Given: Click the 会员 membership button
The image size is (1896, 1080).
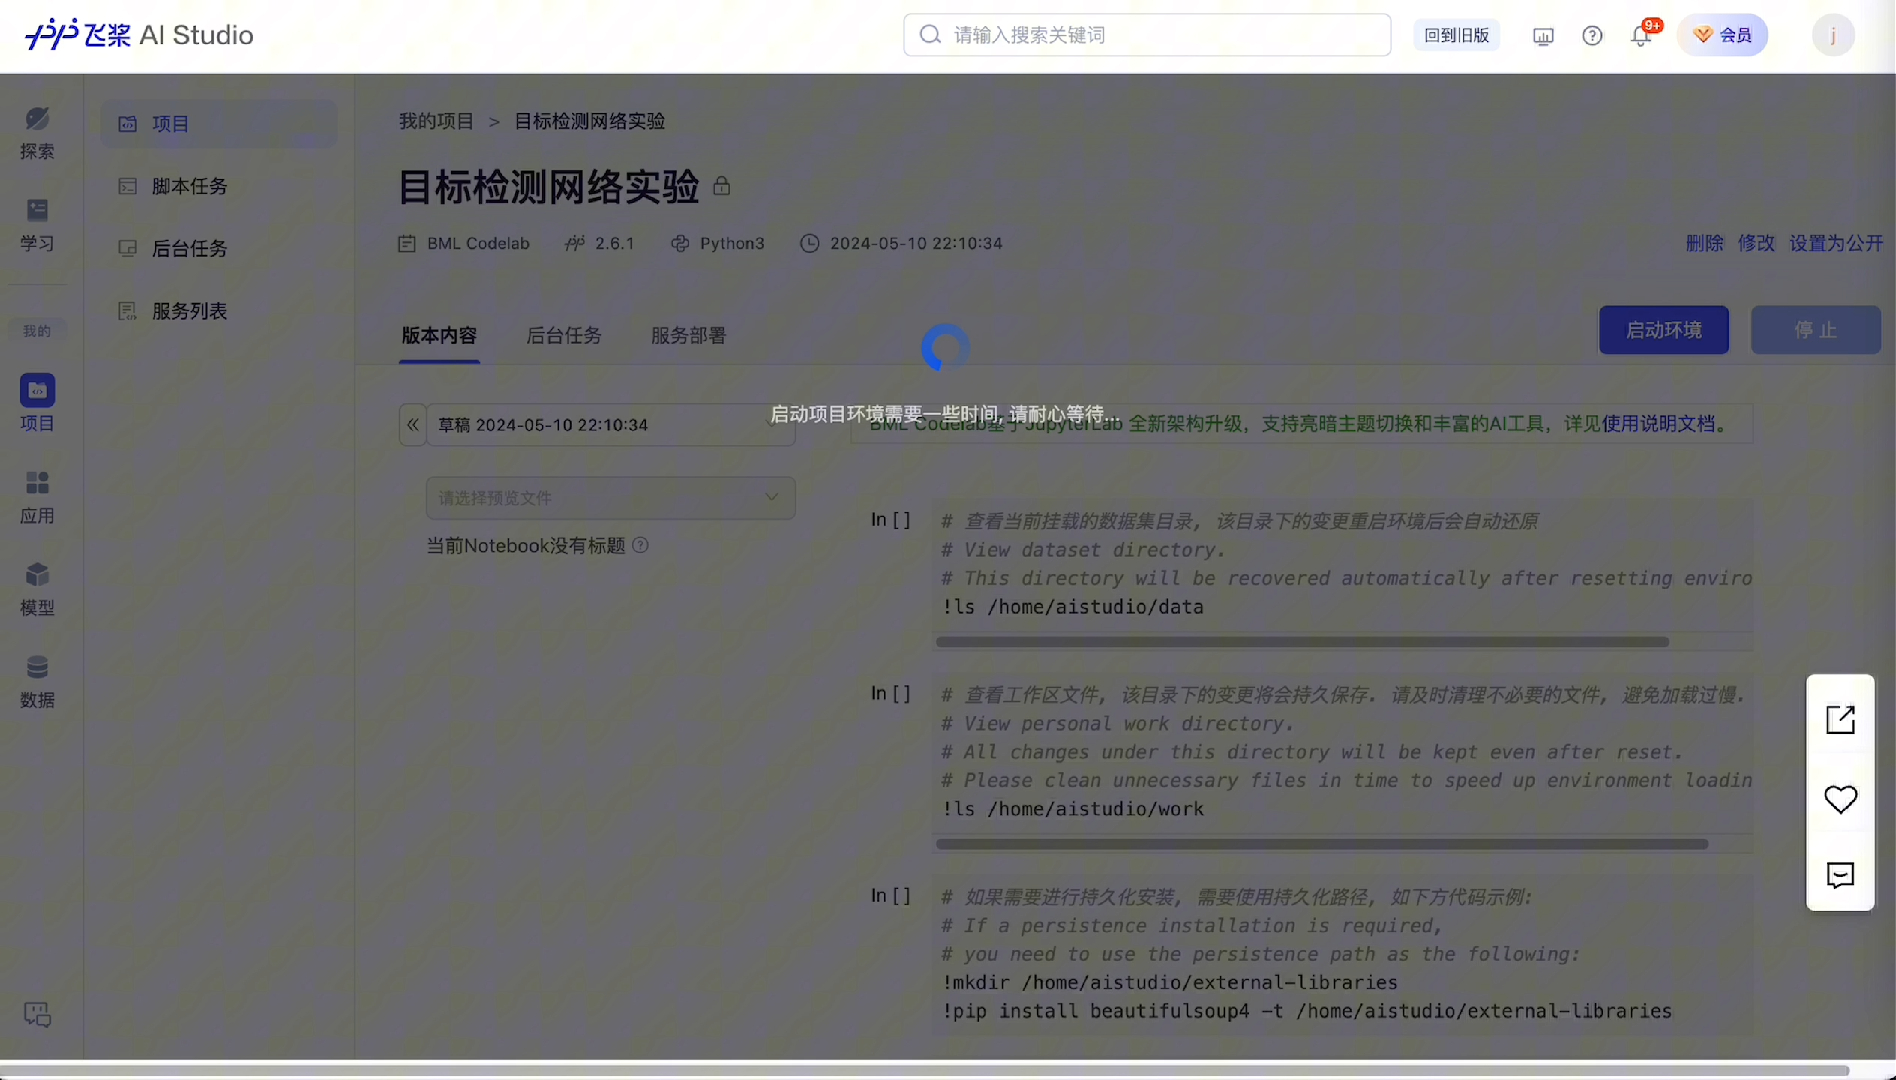Looking at the screenshot, I should tap(1722, 35).
